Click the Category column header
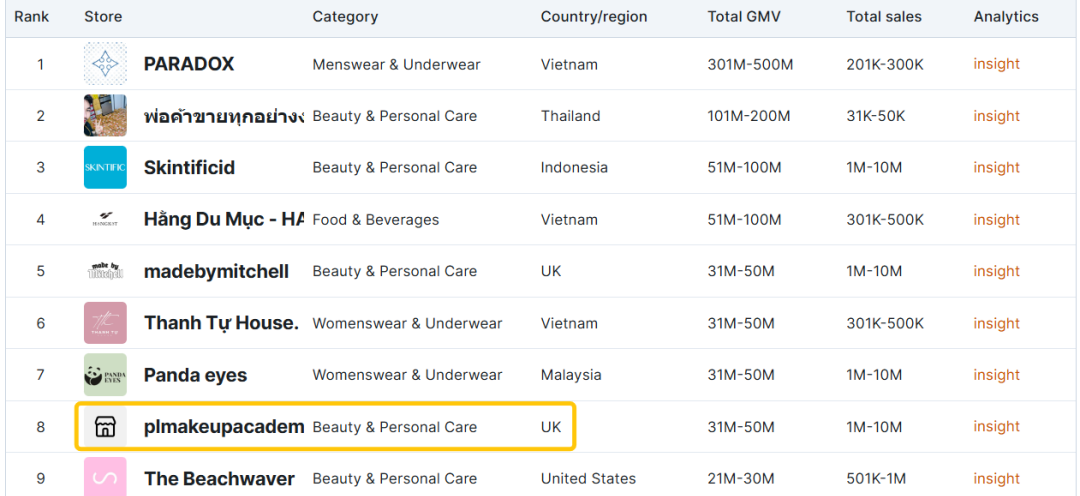 pos(345,17)
